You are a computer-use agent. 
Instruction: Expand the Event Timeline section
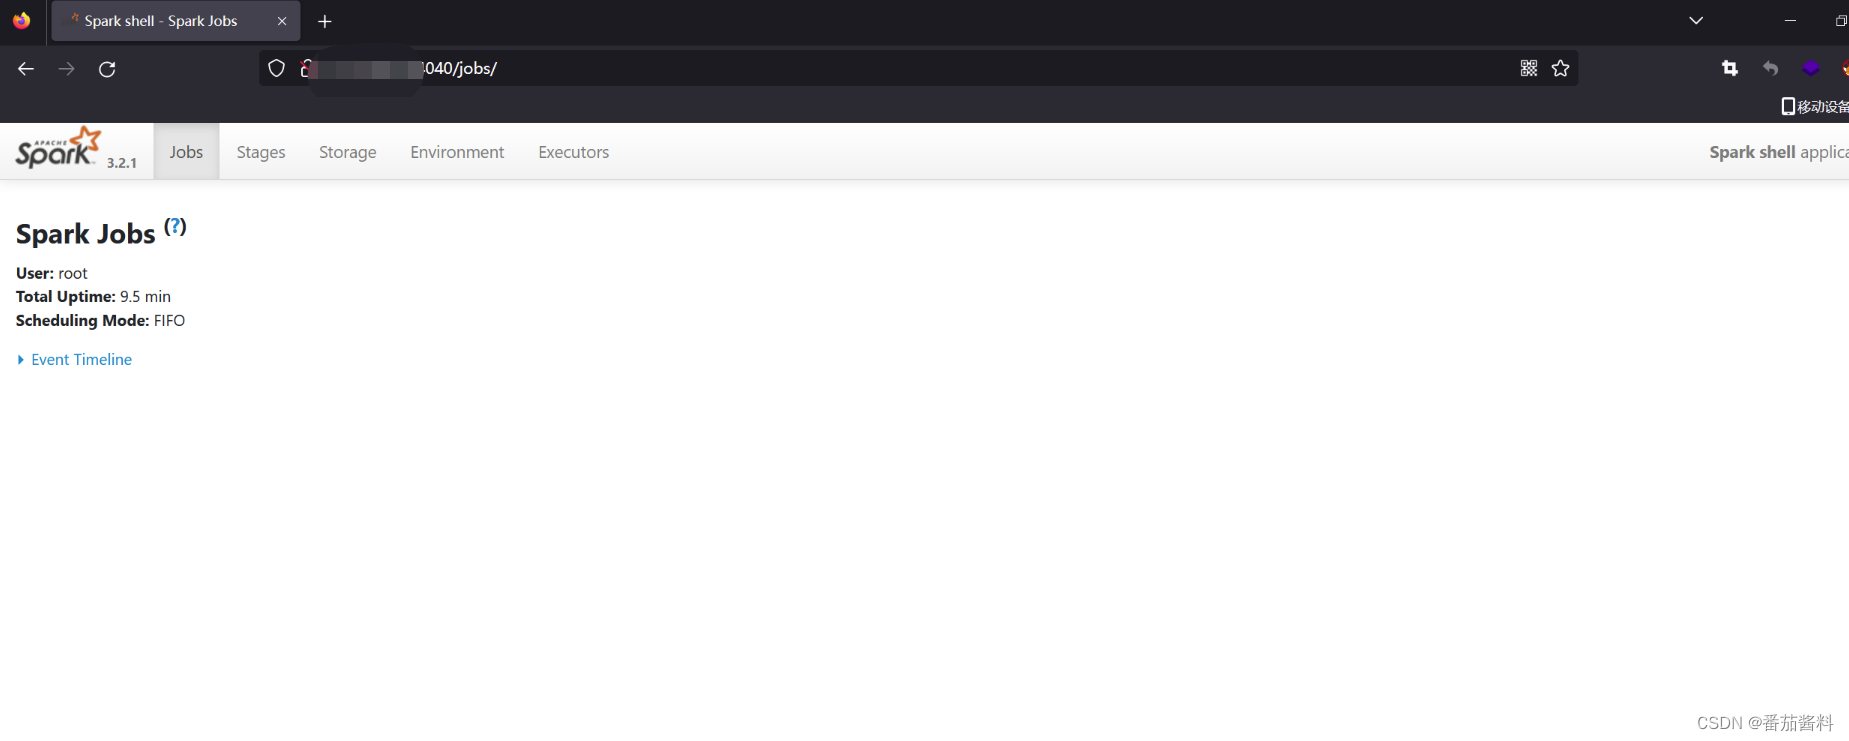[x=75, y=360]
